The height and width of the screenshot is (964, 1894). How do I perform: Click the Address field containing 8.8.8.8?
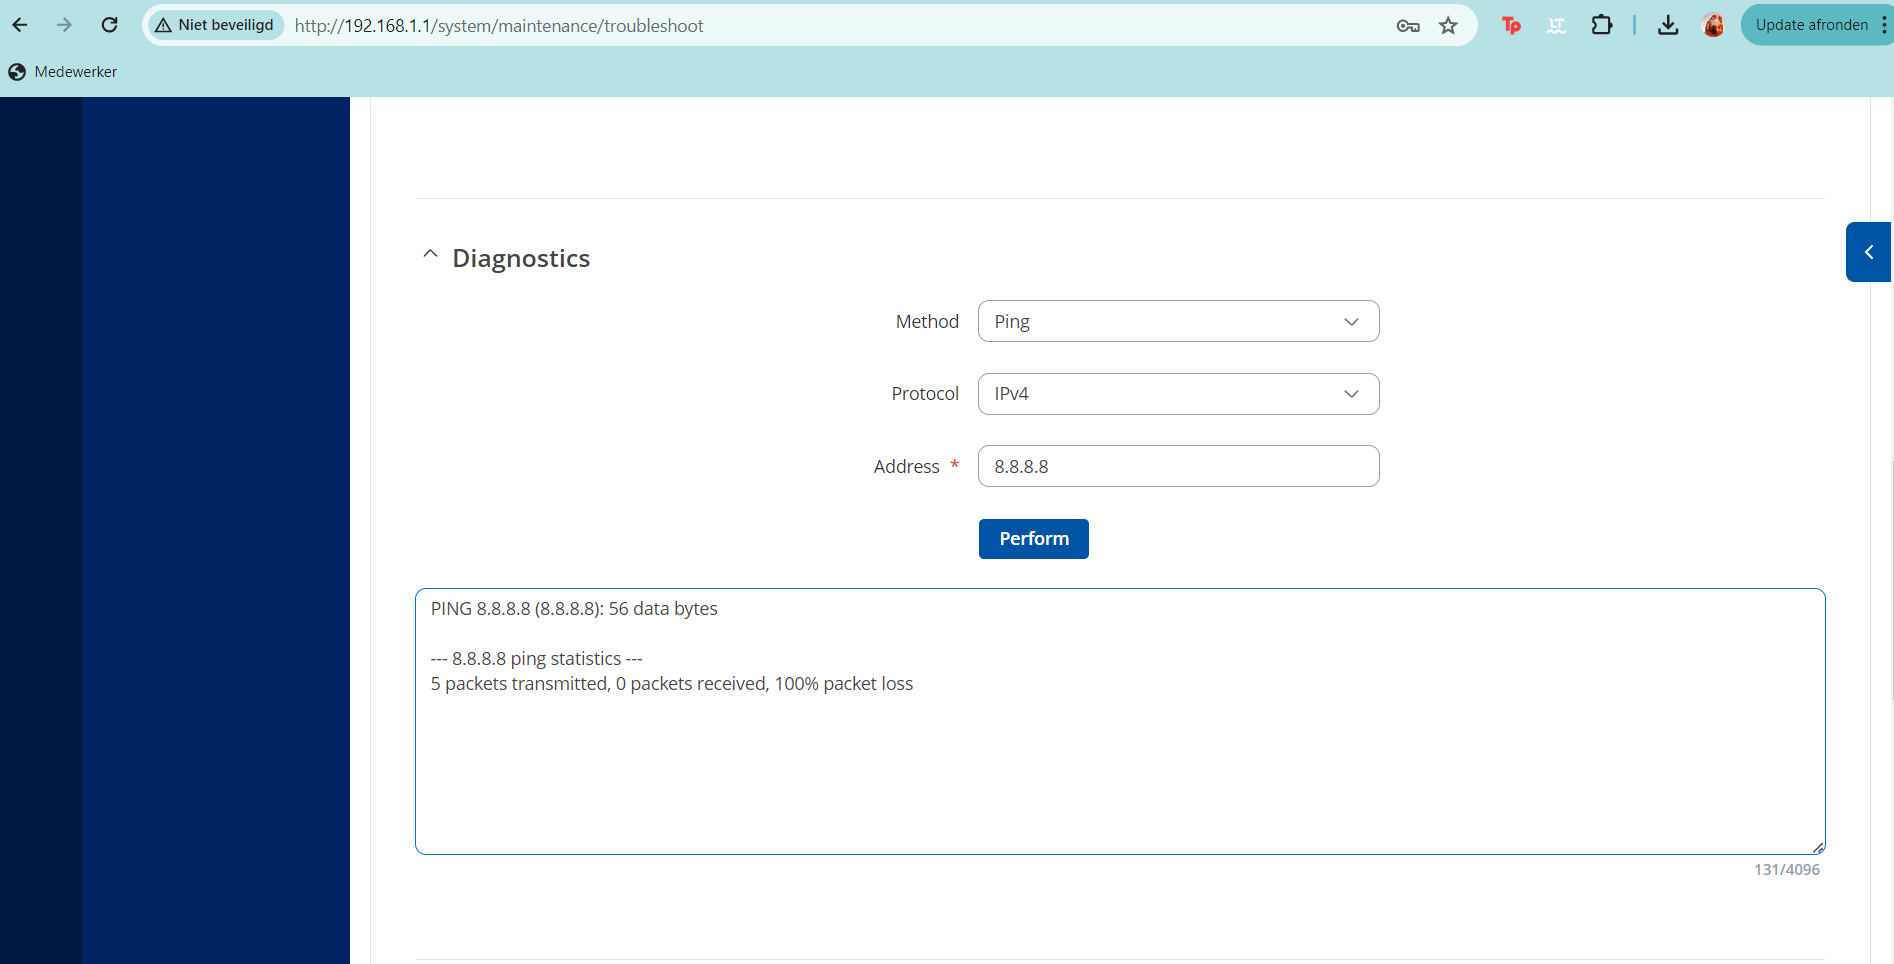(x=1178, y=466)
